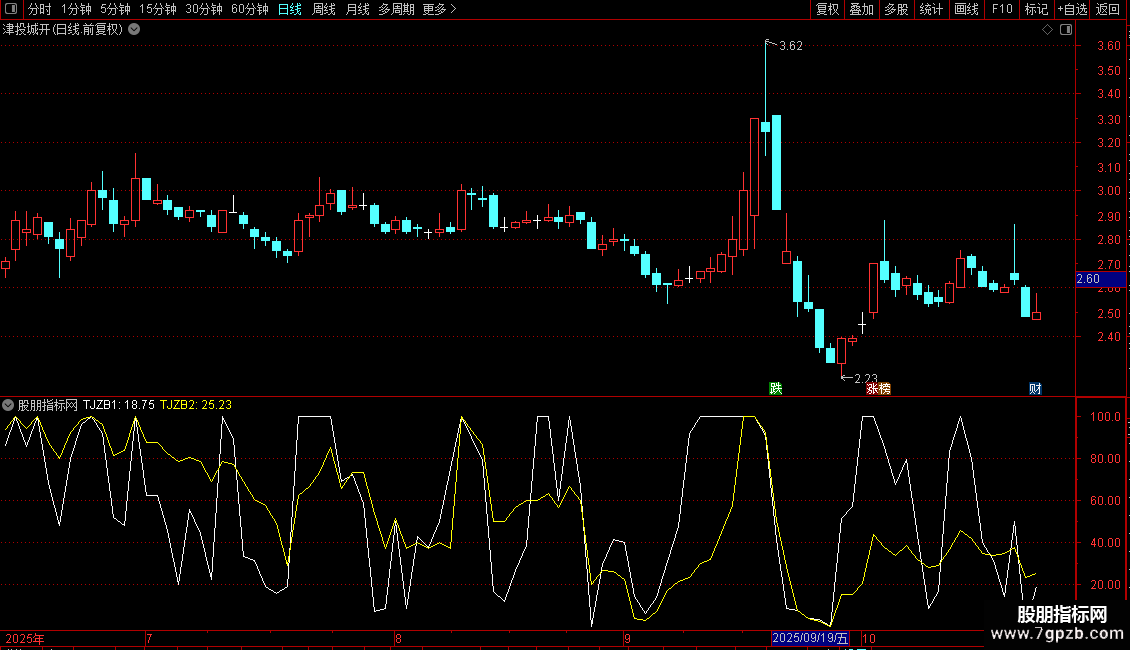This screenshot has width=1130, height=650.
Task: Add stock via +自选 button
Action: pyautogui.click(x=1072, y=9)
